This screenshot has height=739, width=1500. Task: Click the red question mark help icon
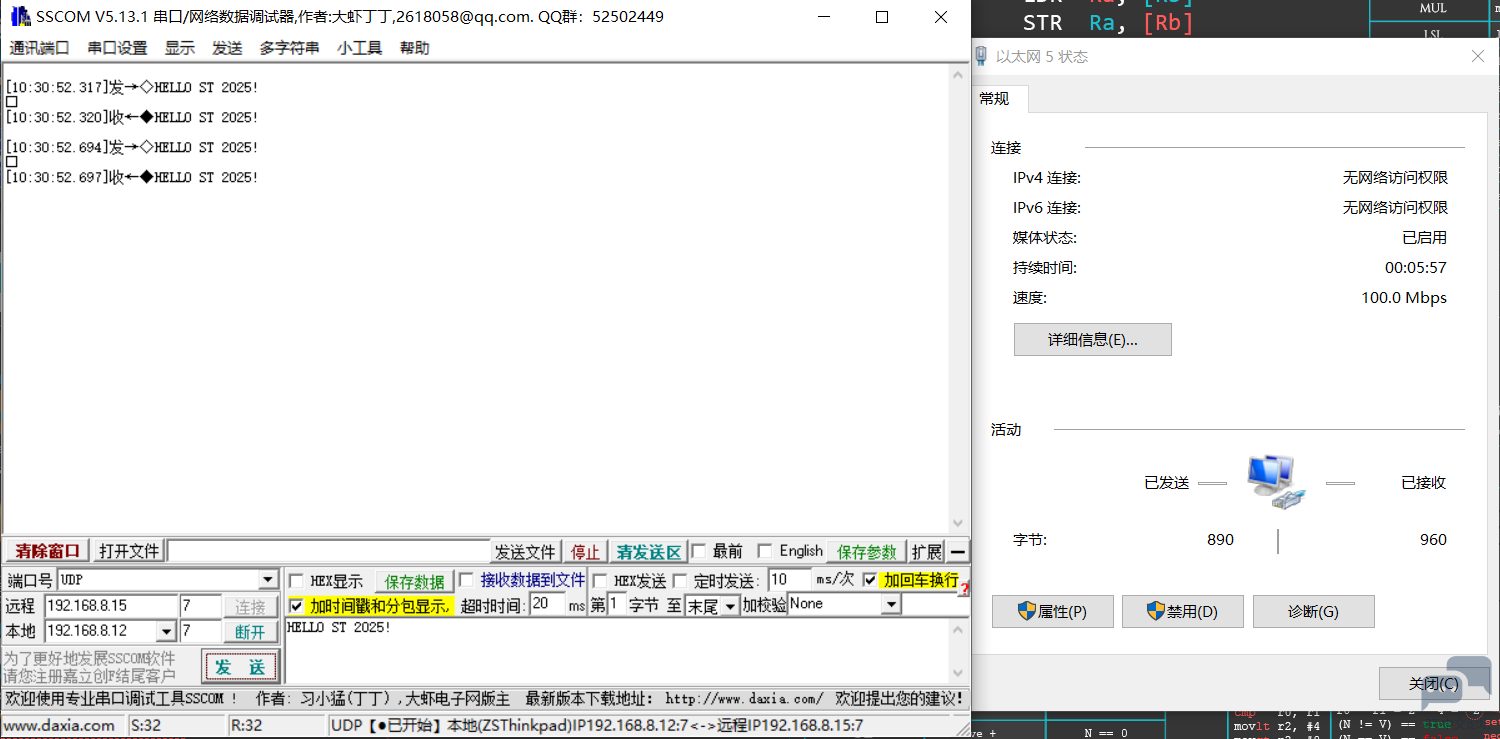[964, 590]
